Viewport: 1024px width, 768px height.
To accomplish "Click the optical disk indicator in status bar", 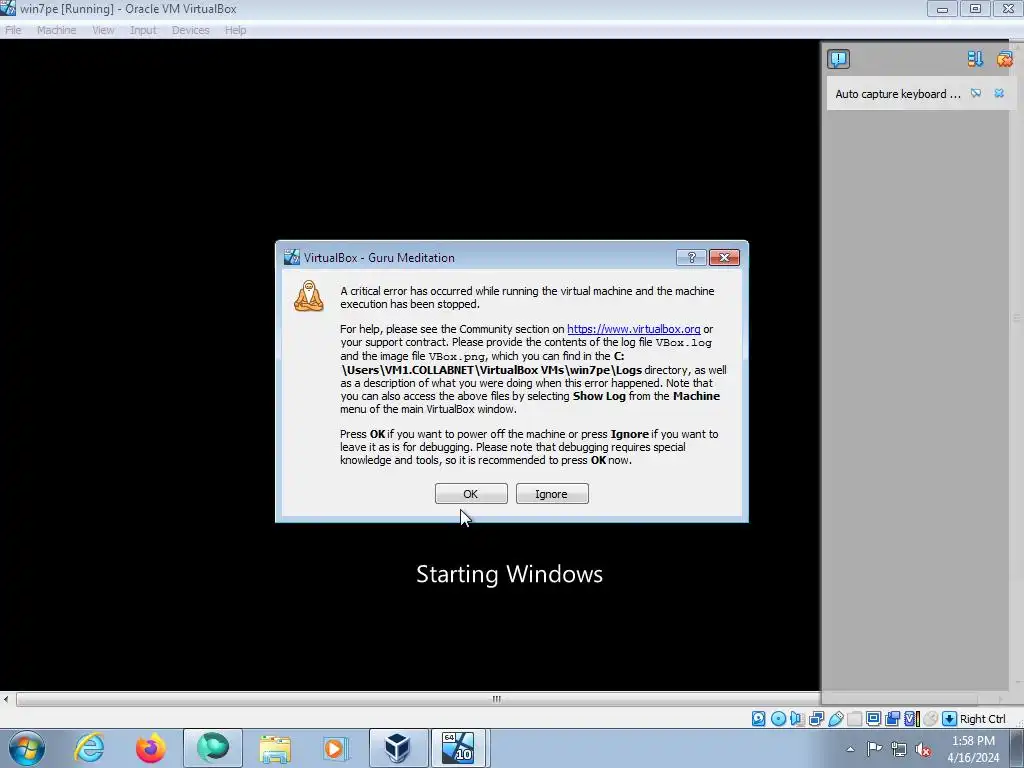I will point(778,718).
